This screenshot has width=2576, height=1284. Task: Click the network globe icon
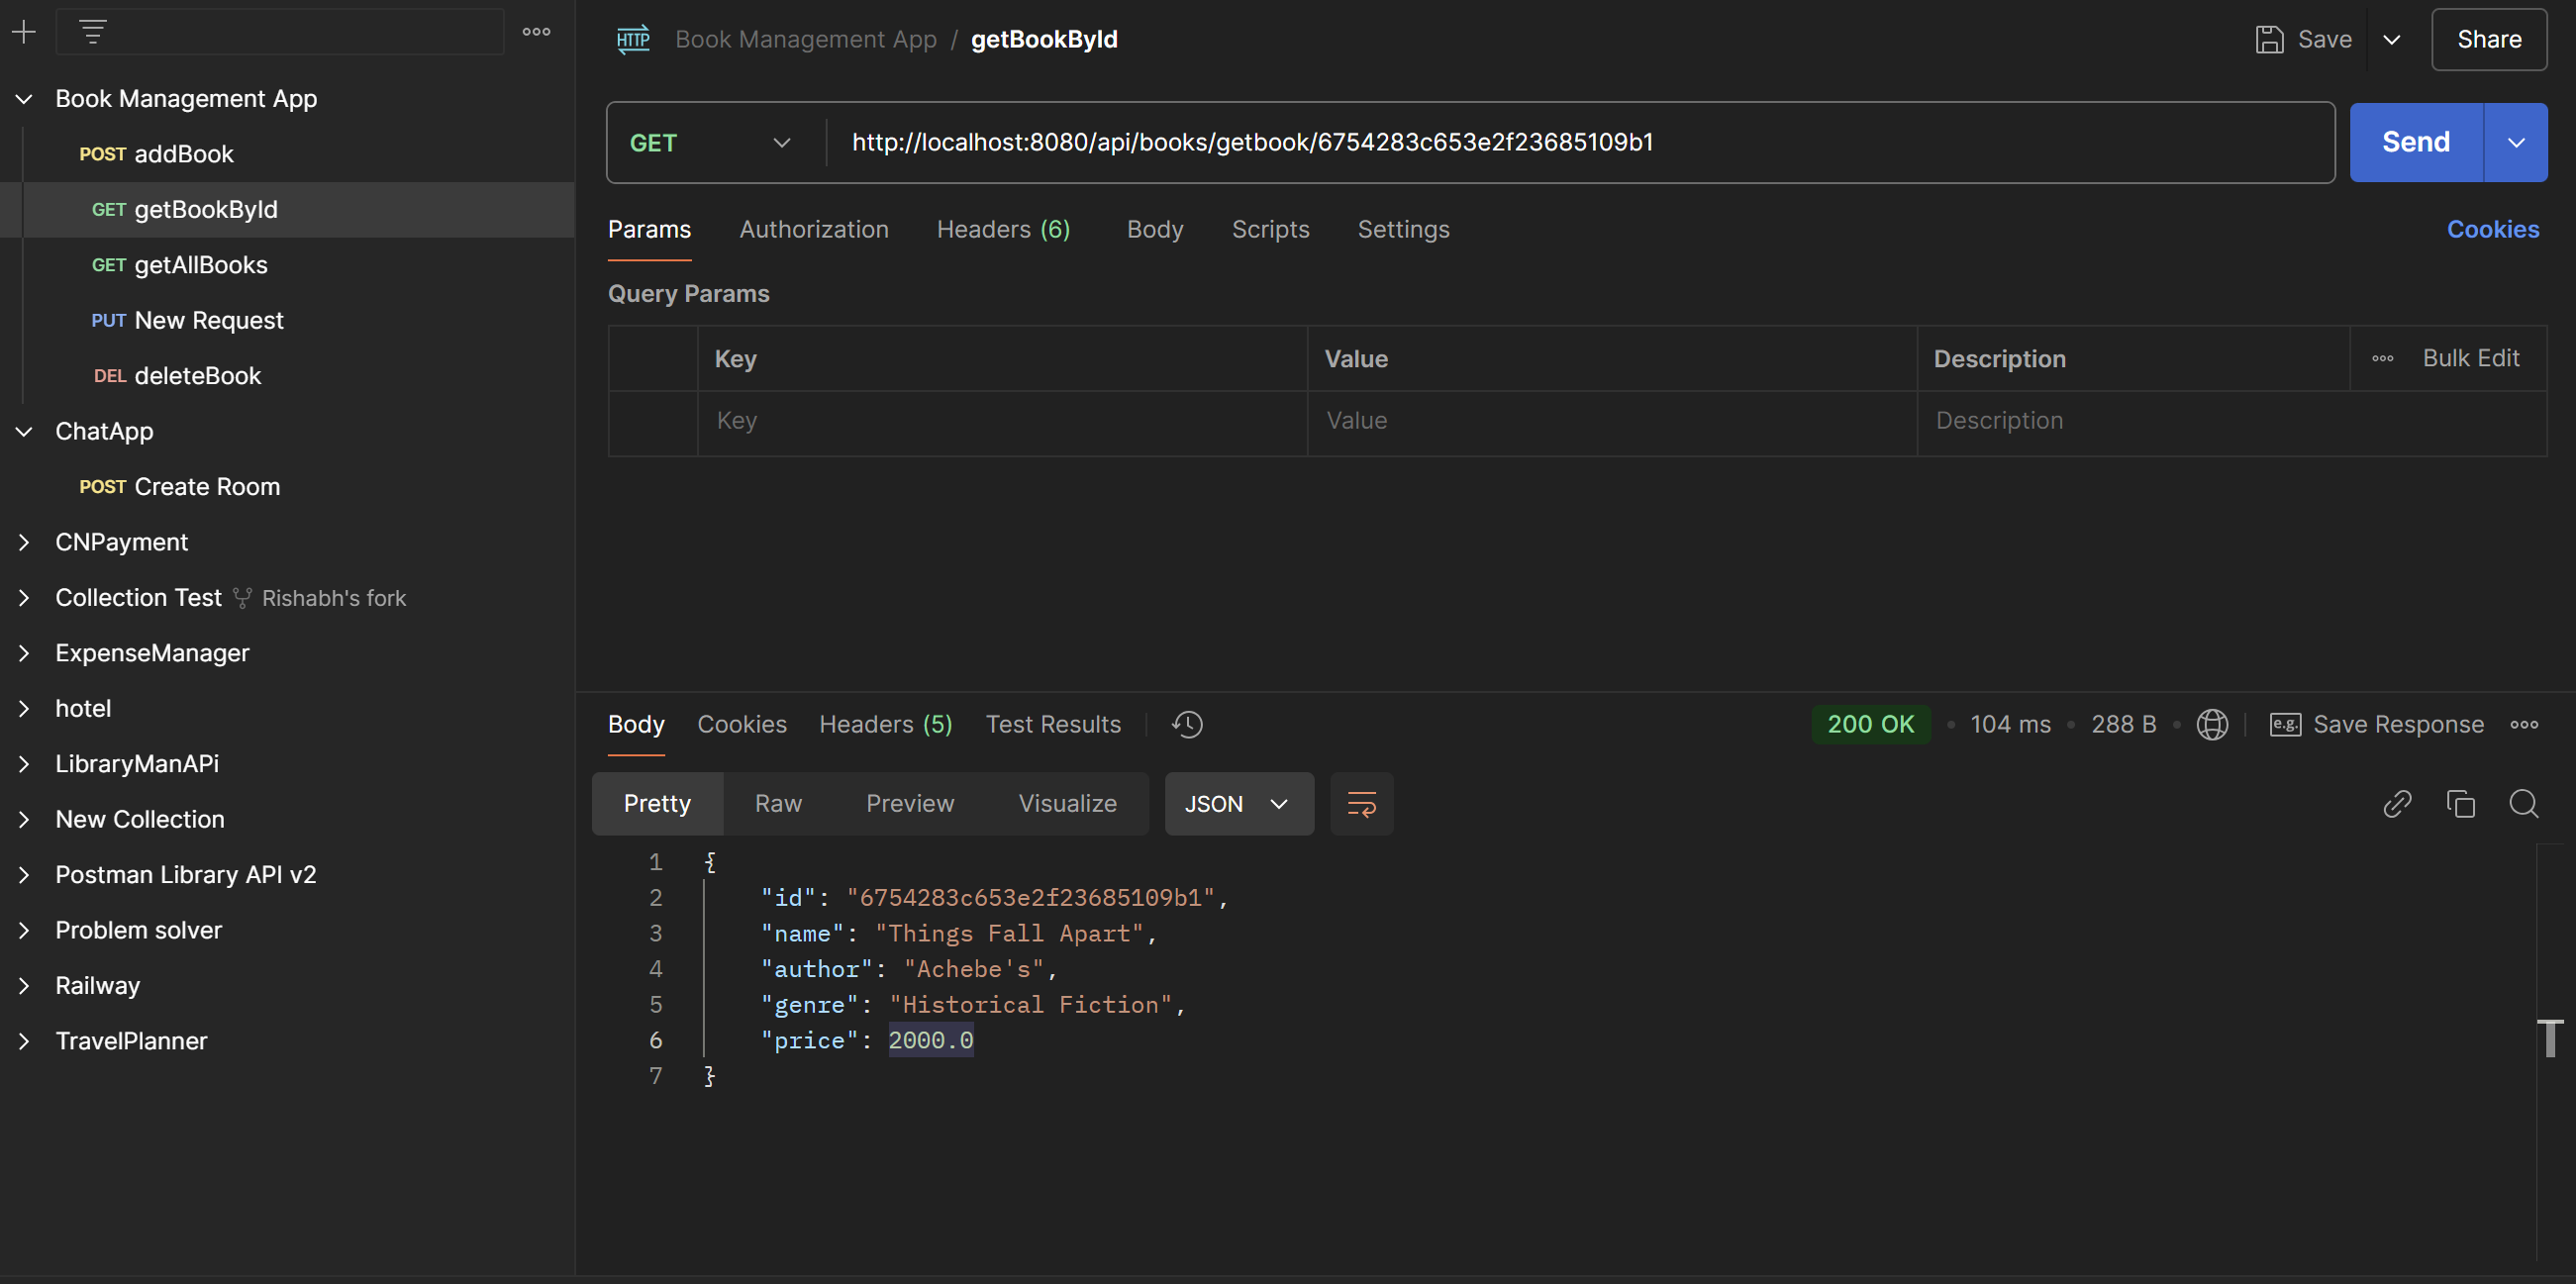pyautogui.click(x=2212, y=724)
